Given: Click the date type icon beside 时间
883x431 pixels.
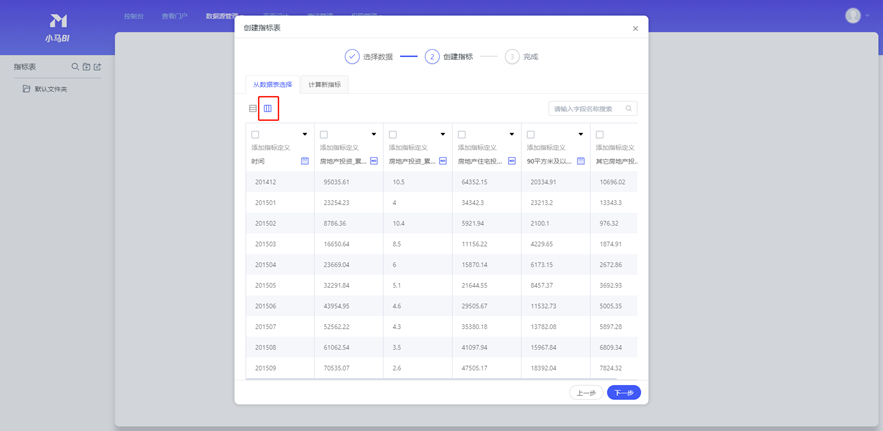Looking at the screenshot, I should click(x=305, y=161).
